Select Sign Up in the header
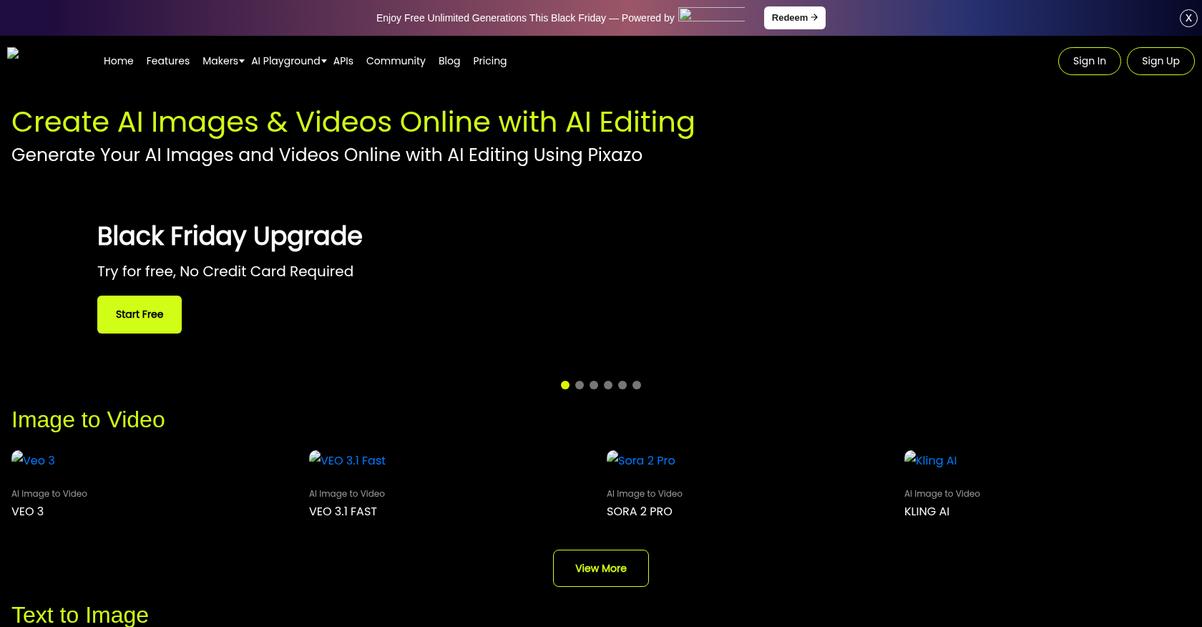1202x627 pixels. click(x=1161, y=60)
